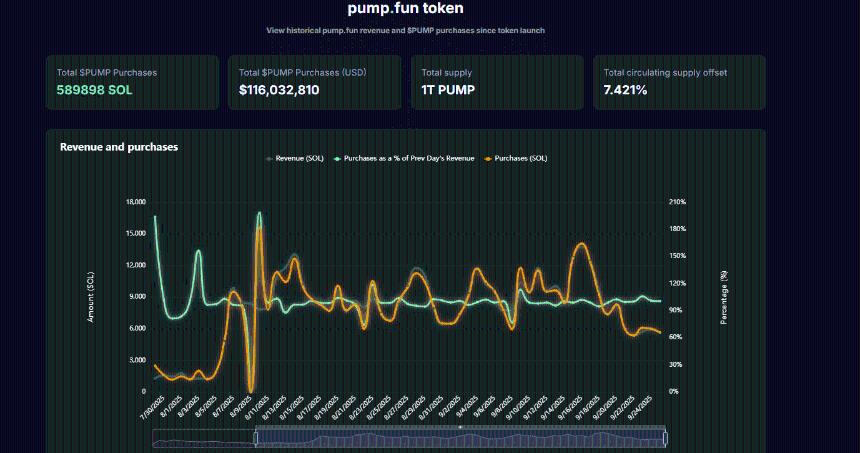Toggle Purchases as a % of Prev Day's Revenue legend
This screenshot has height=453, width=860.
pos(410,159)
